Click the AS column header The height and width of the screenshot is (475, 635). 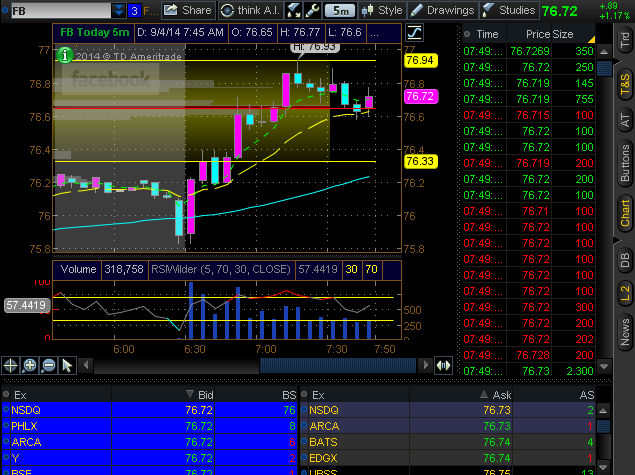586,395
